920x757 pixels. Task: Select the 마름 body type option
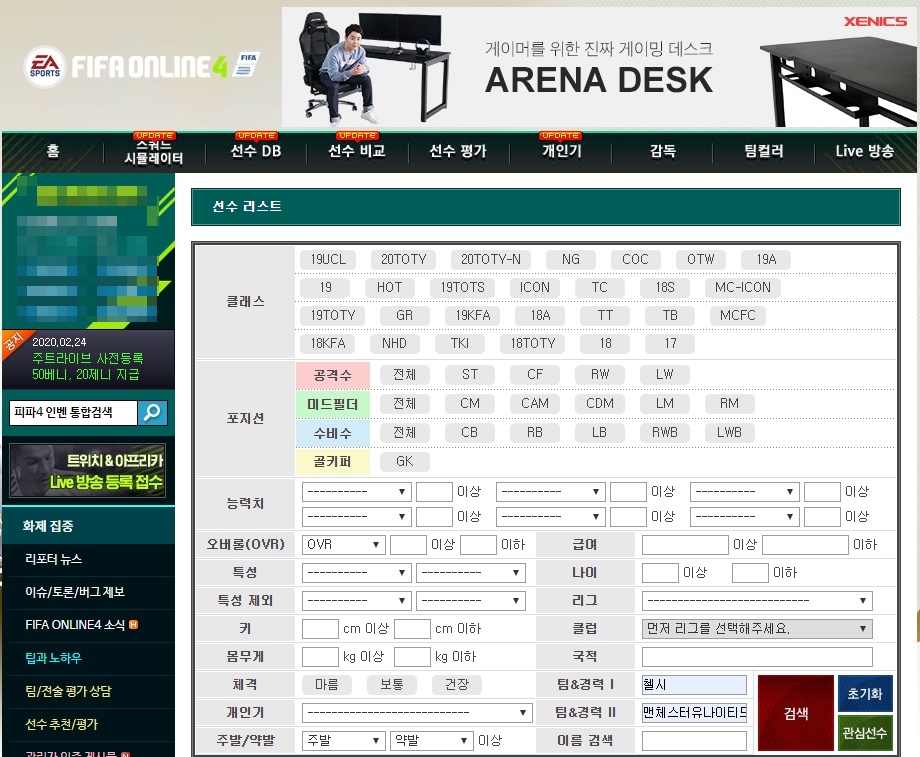coord(327,685)
